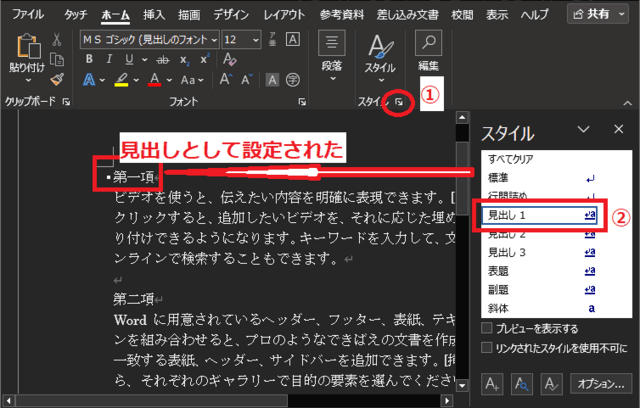Viewport: 640px width, 408px height.
Task: Open the Styles dialog launcher arrow
Action: click(x=399, y=102)
